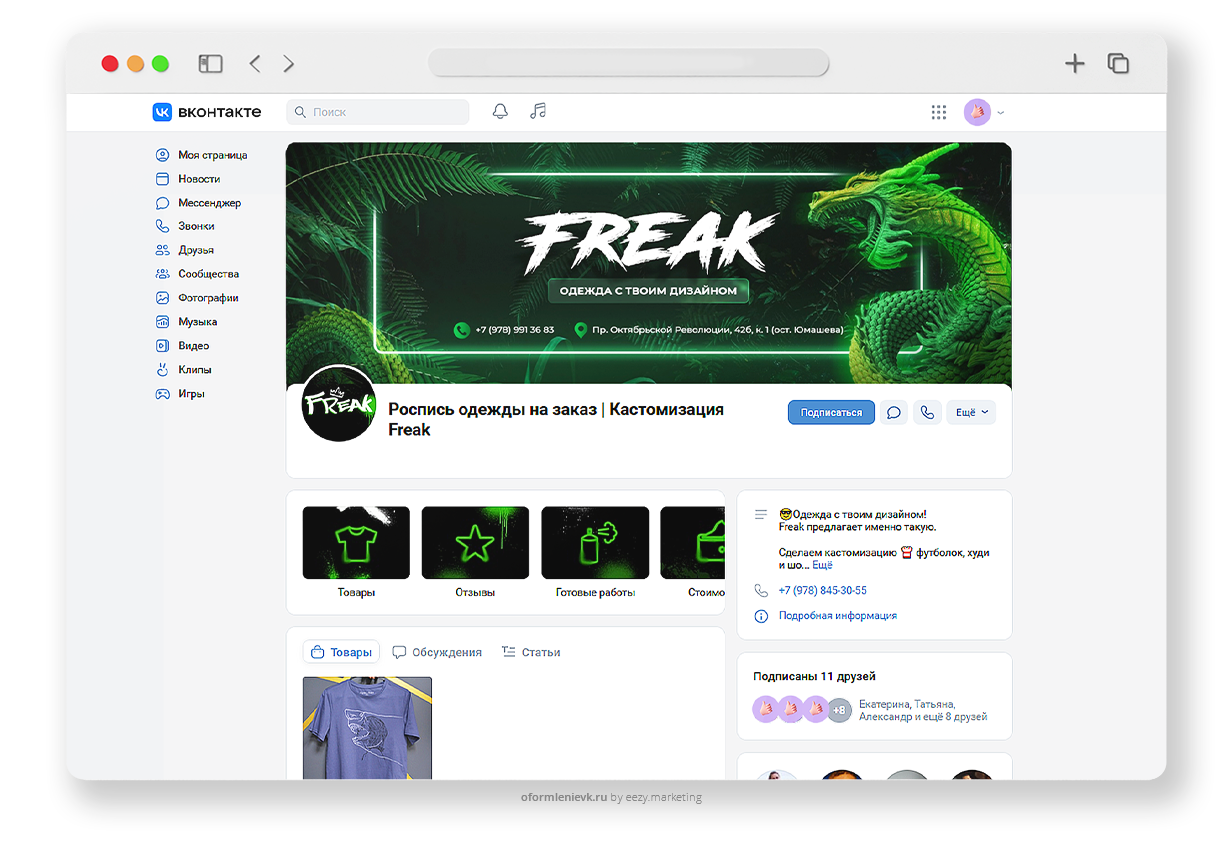1224x846 pixels.
Task: Show the browser tab overview icon
Action: pos(1118,64)
